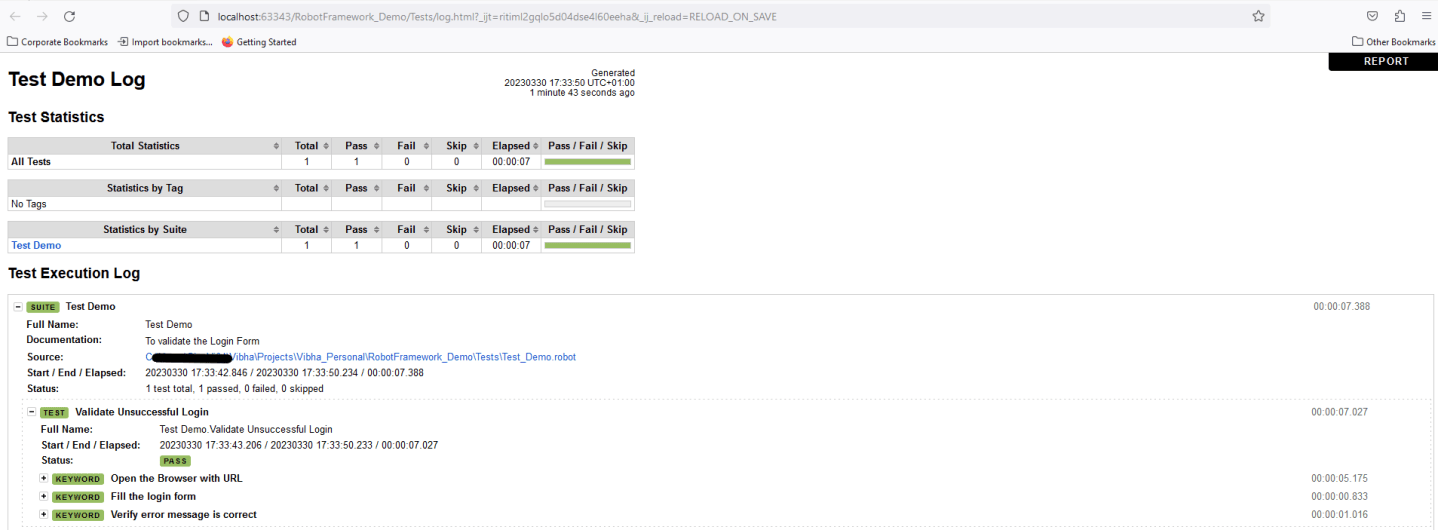The width and height of the screenshot is (1438, 530).
Task: Click the browser back arrow
Action: pos(15,16)
